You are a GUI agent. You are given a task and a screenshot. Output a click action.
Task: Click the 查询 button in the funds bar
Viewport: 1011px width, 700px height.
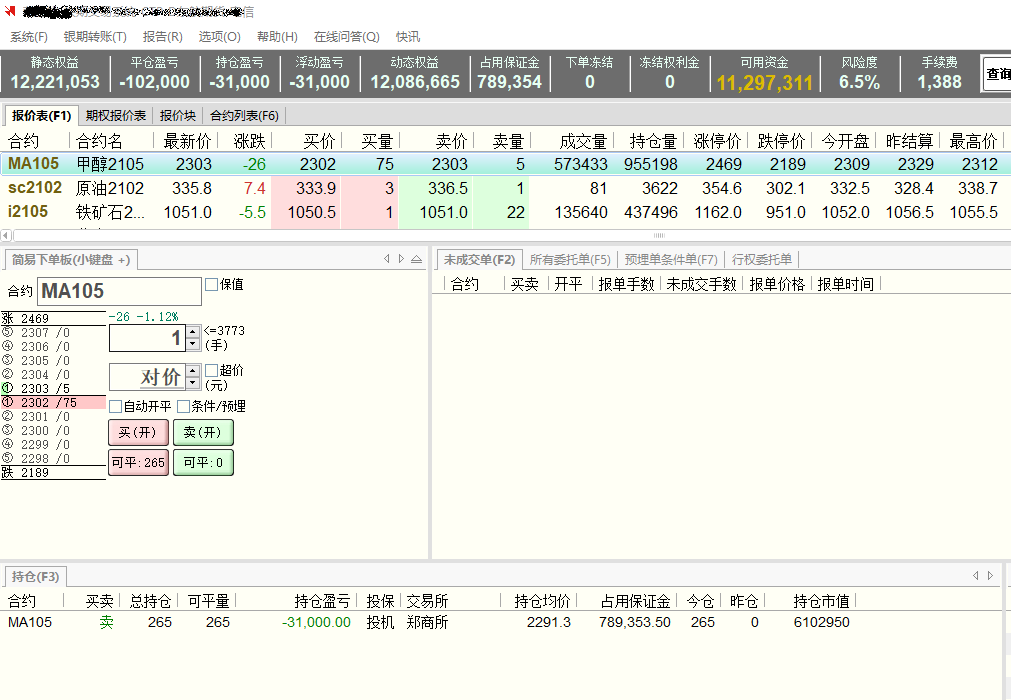(997, 73)
